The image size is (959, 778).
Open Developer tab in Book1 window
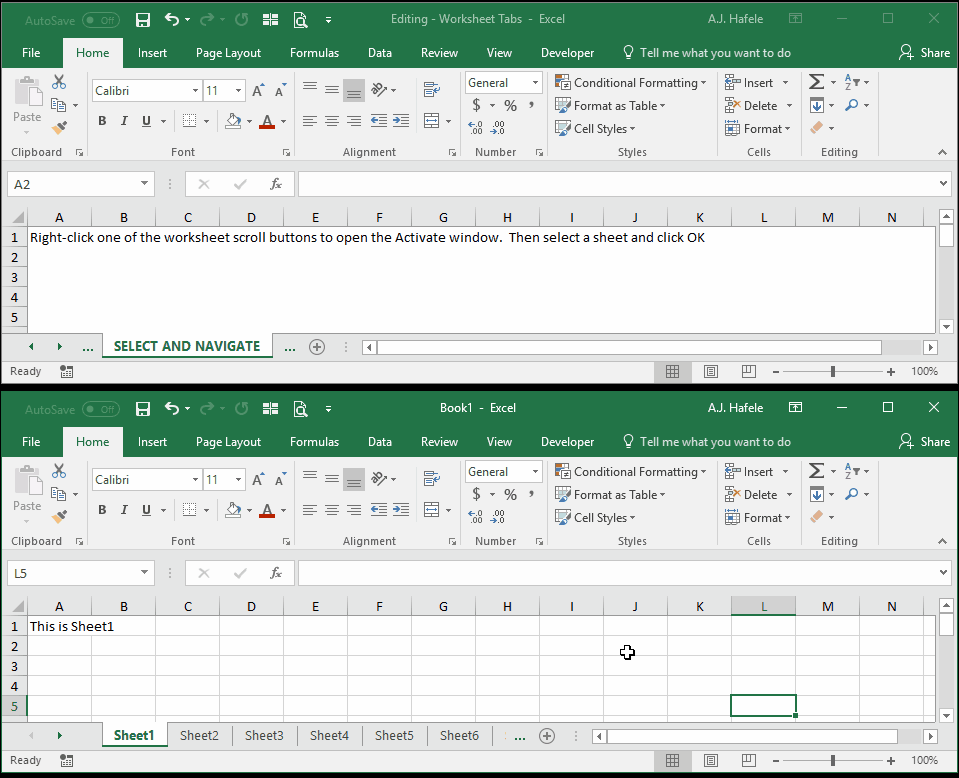click(567, 442)
